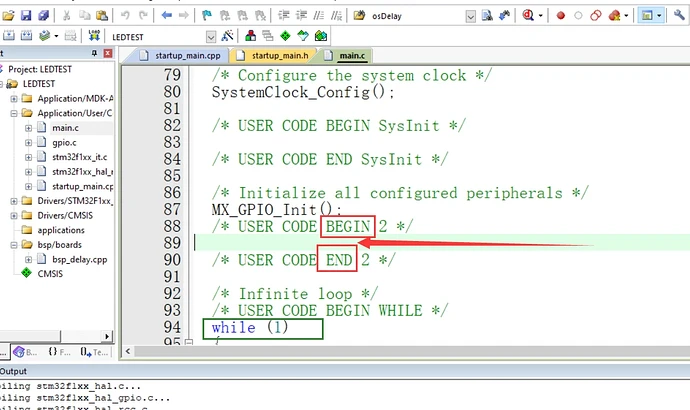The height and width of the screenshot is (410, 690).
Task: Expand the gpio.c file node
Action: [27, 142]
